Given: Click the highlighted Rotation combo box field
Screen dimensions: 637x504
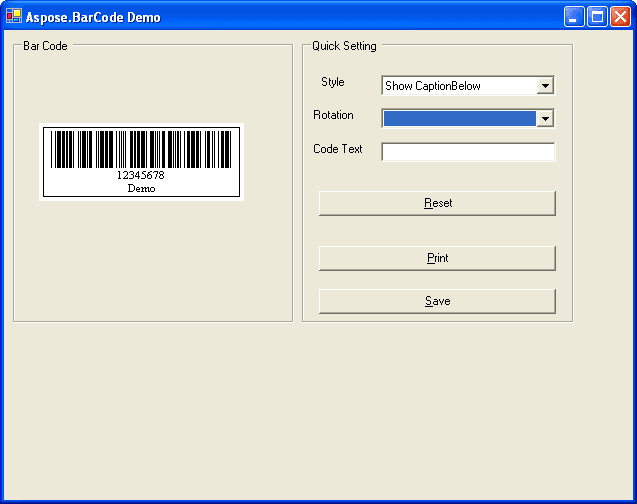Looking at the screenshot, I should click(468, 119).
